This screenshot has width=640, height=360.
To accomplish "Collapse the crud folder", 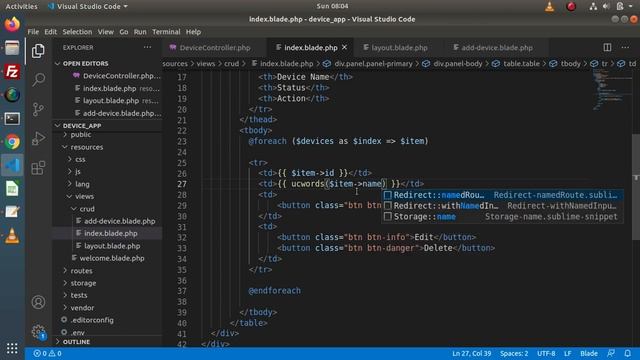I will [x=87, y=209].
